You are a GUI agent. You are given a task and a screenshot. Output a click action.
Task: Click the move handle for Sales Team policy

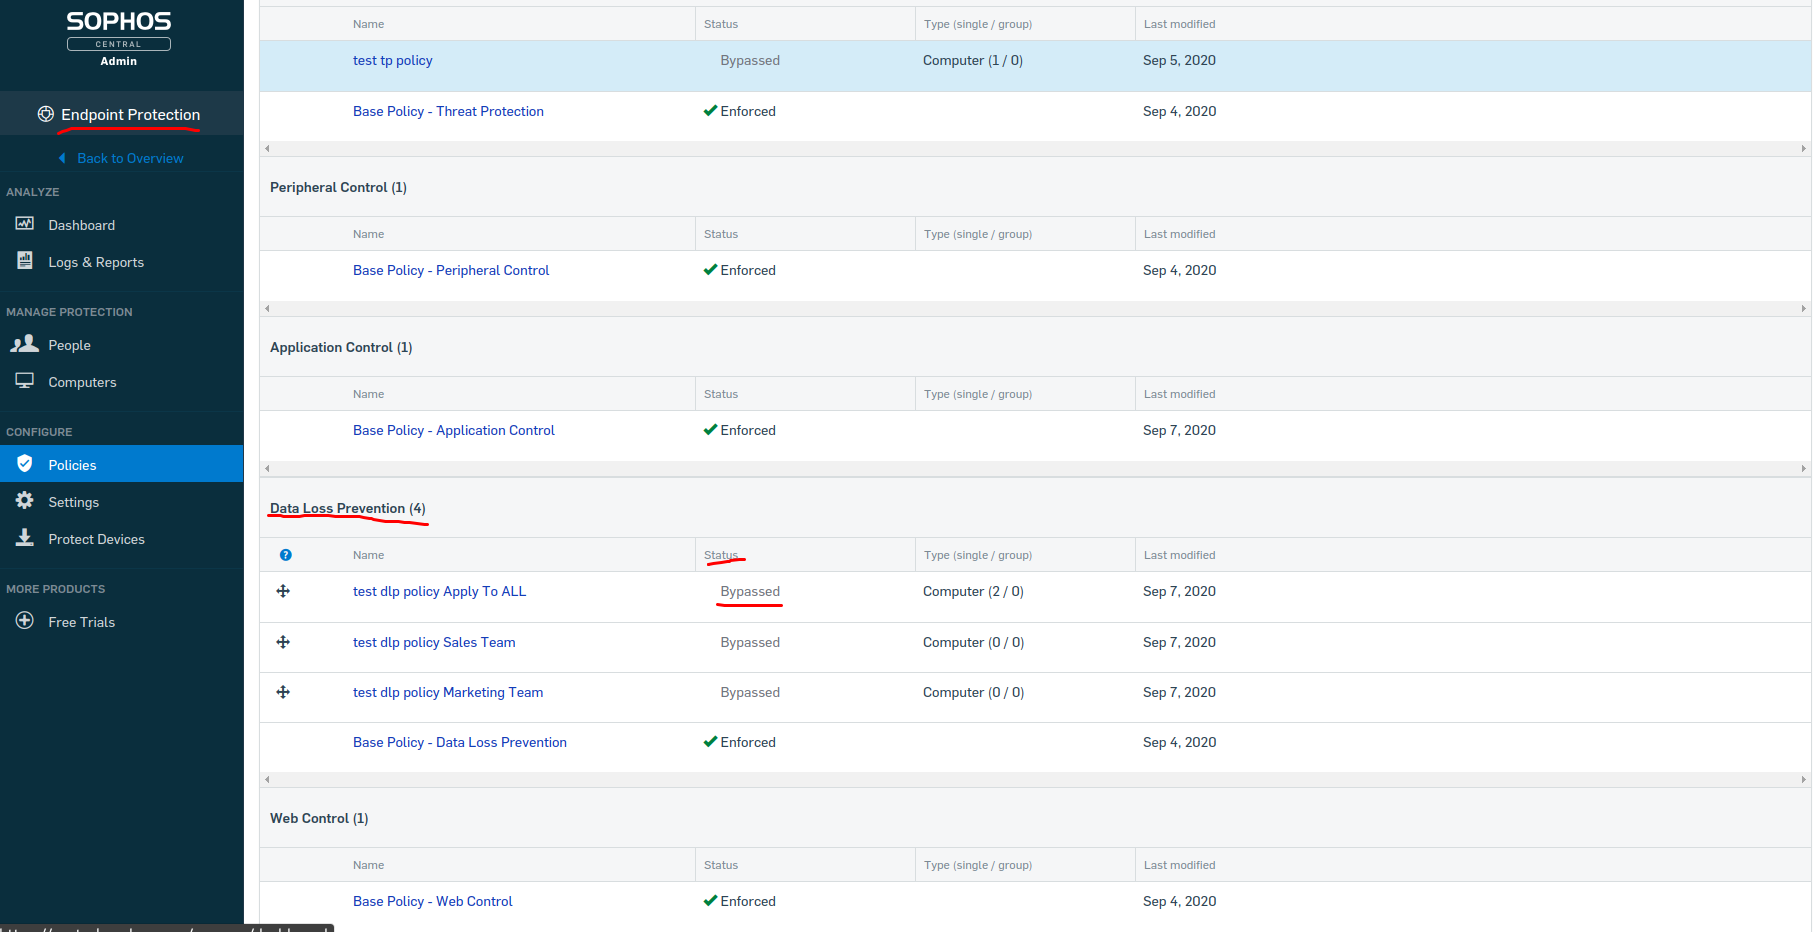tap(283, 642)
